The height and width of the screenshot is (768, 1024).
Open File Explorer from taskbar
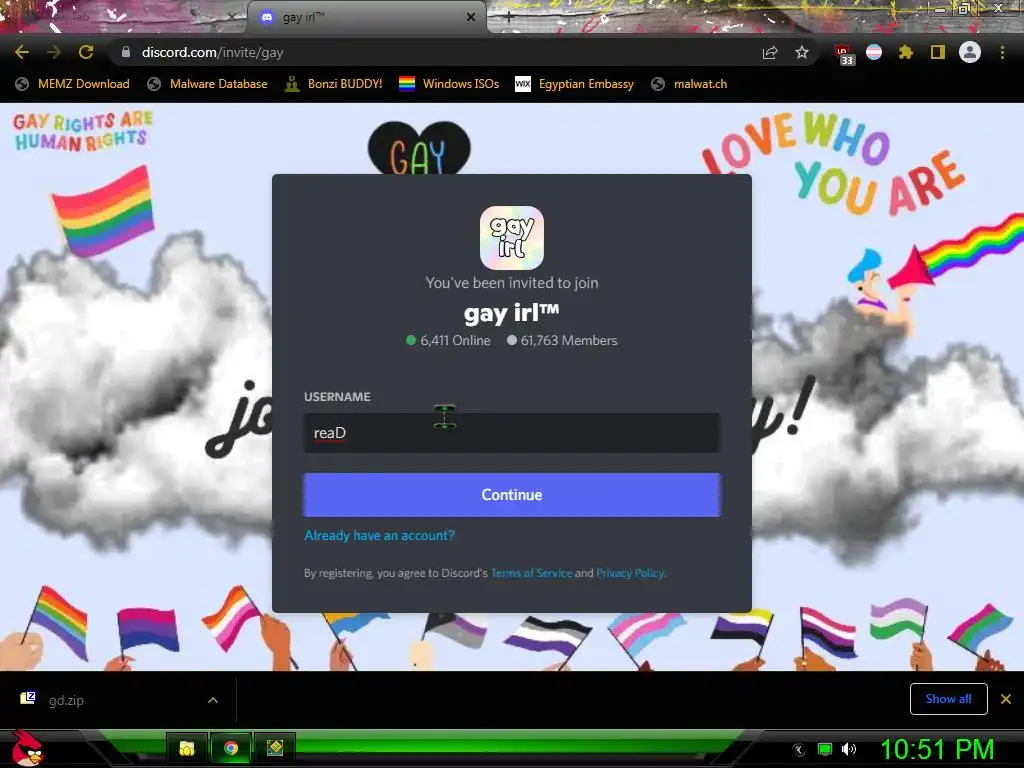pyautogui.click(x=187, y=748)
